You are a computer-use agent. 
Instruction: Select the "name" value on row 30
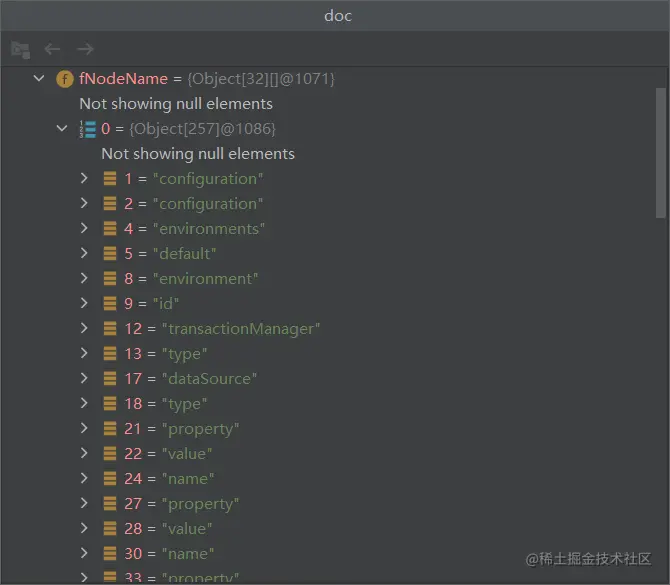point(188,554)
